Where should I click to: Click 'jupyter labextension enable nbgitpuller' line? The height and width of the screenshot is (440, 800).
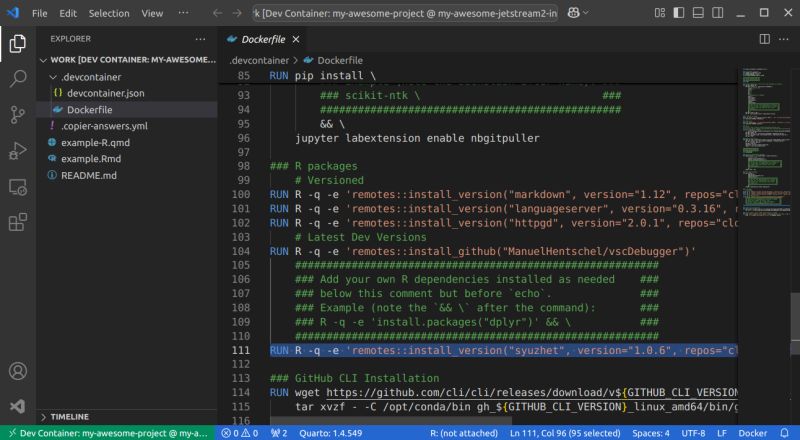point(417,138)
